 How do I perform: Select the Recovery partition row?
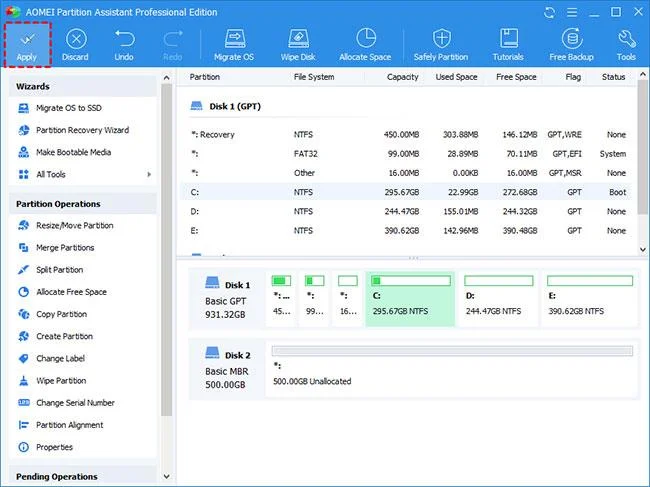pos(408,135)
